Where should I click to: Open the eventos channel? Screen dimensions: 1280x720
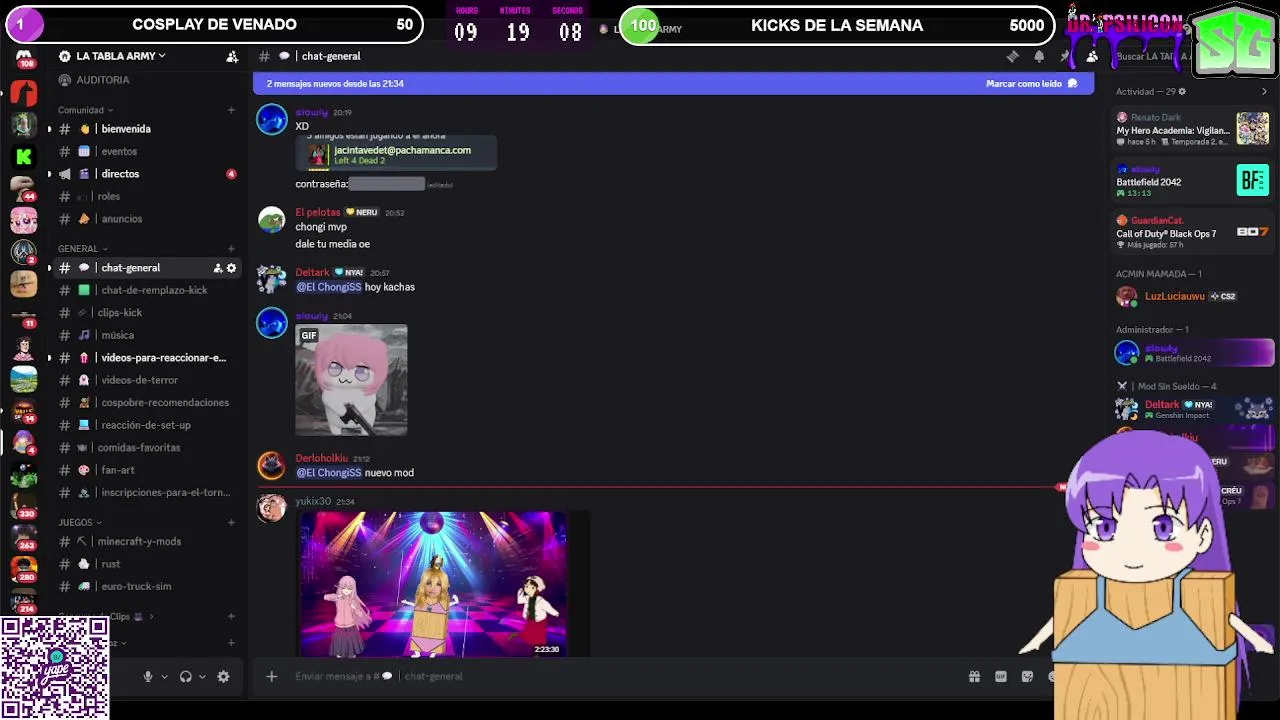(x=146, y=152)
